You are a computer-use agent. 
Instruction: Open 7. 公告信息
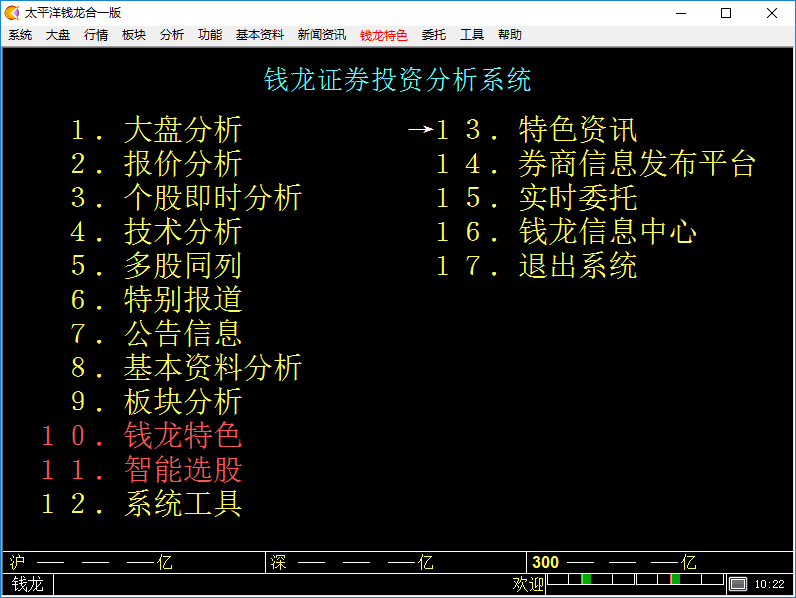156,334
